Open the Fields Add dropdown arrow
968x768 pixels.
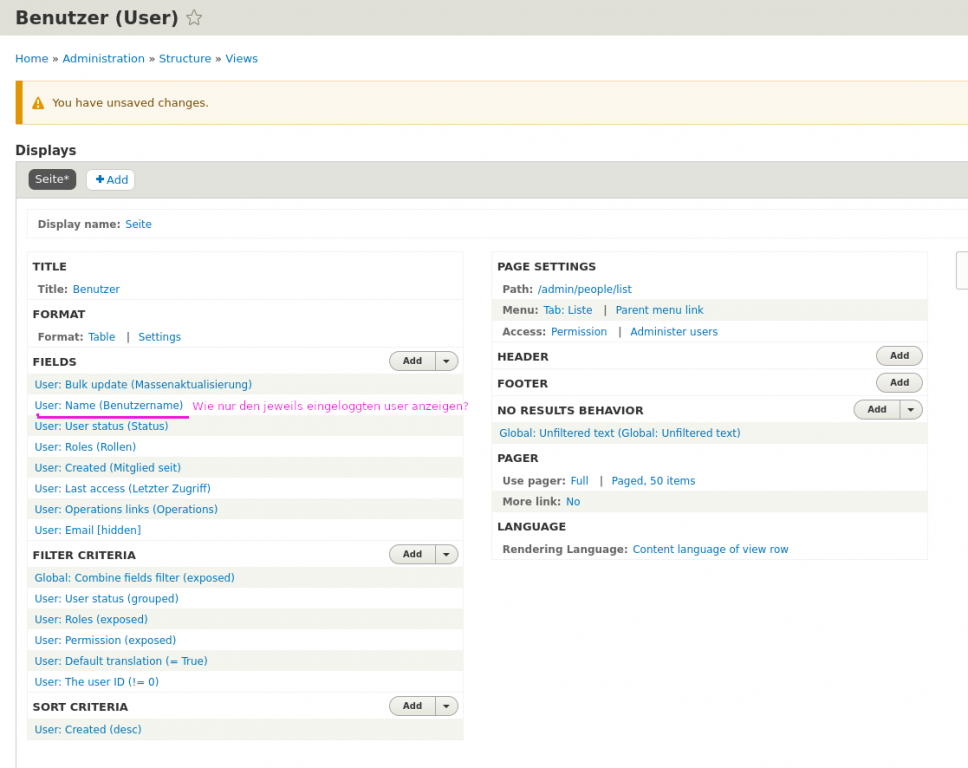pos(447,361)
